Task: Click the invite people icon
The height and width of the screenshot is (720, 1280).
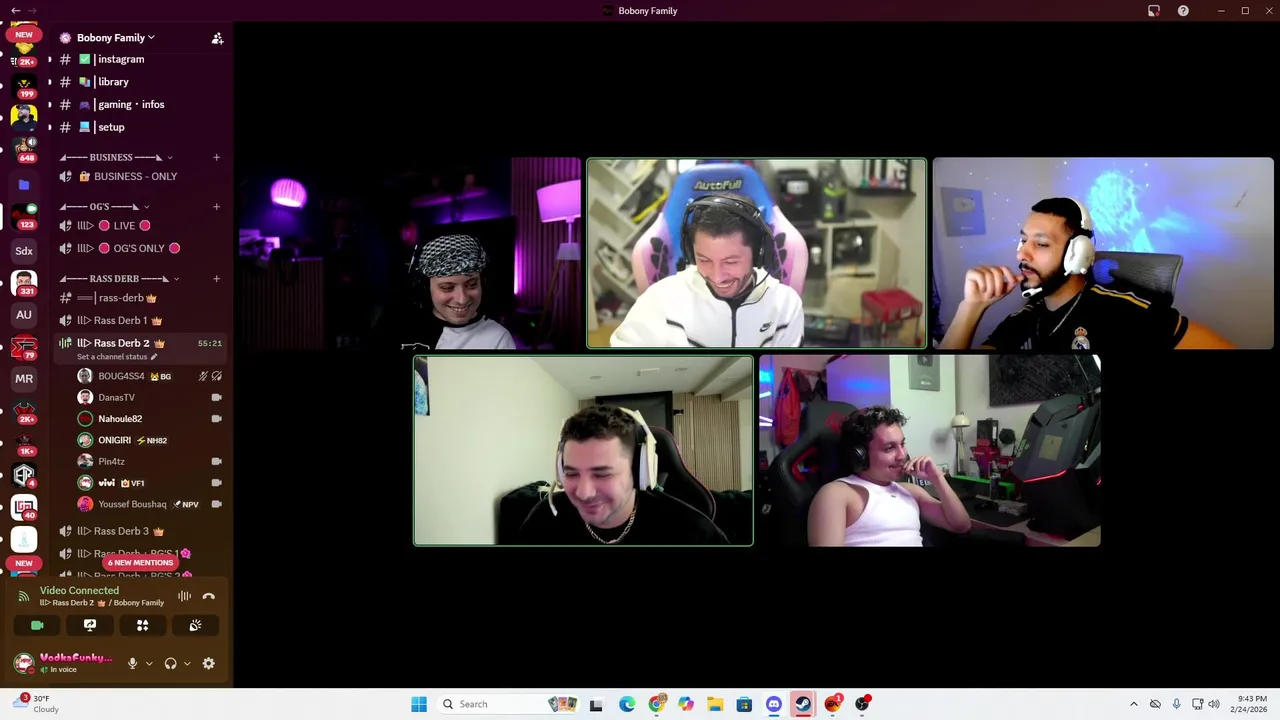Action: coord(217,38)
